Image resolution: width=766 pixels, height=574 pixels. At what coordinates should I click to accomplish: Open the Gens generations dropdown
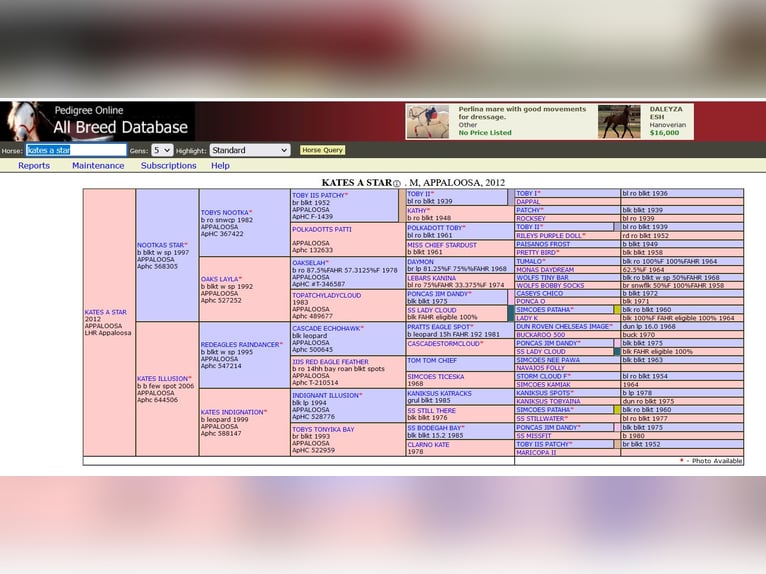coord(162,150)
